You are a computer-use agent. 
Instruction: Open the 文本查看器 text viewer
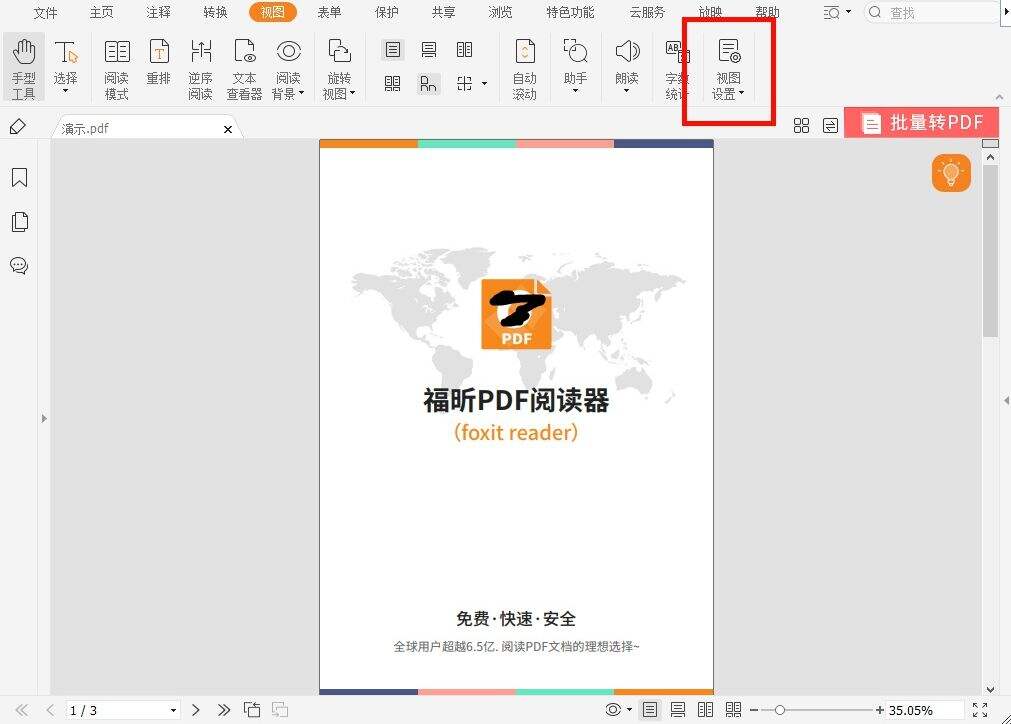[x=244, y=65]
